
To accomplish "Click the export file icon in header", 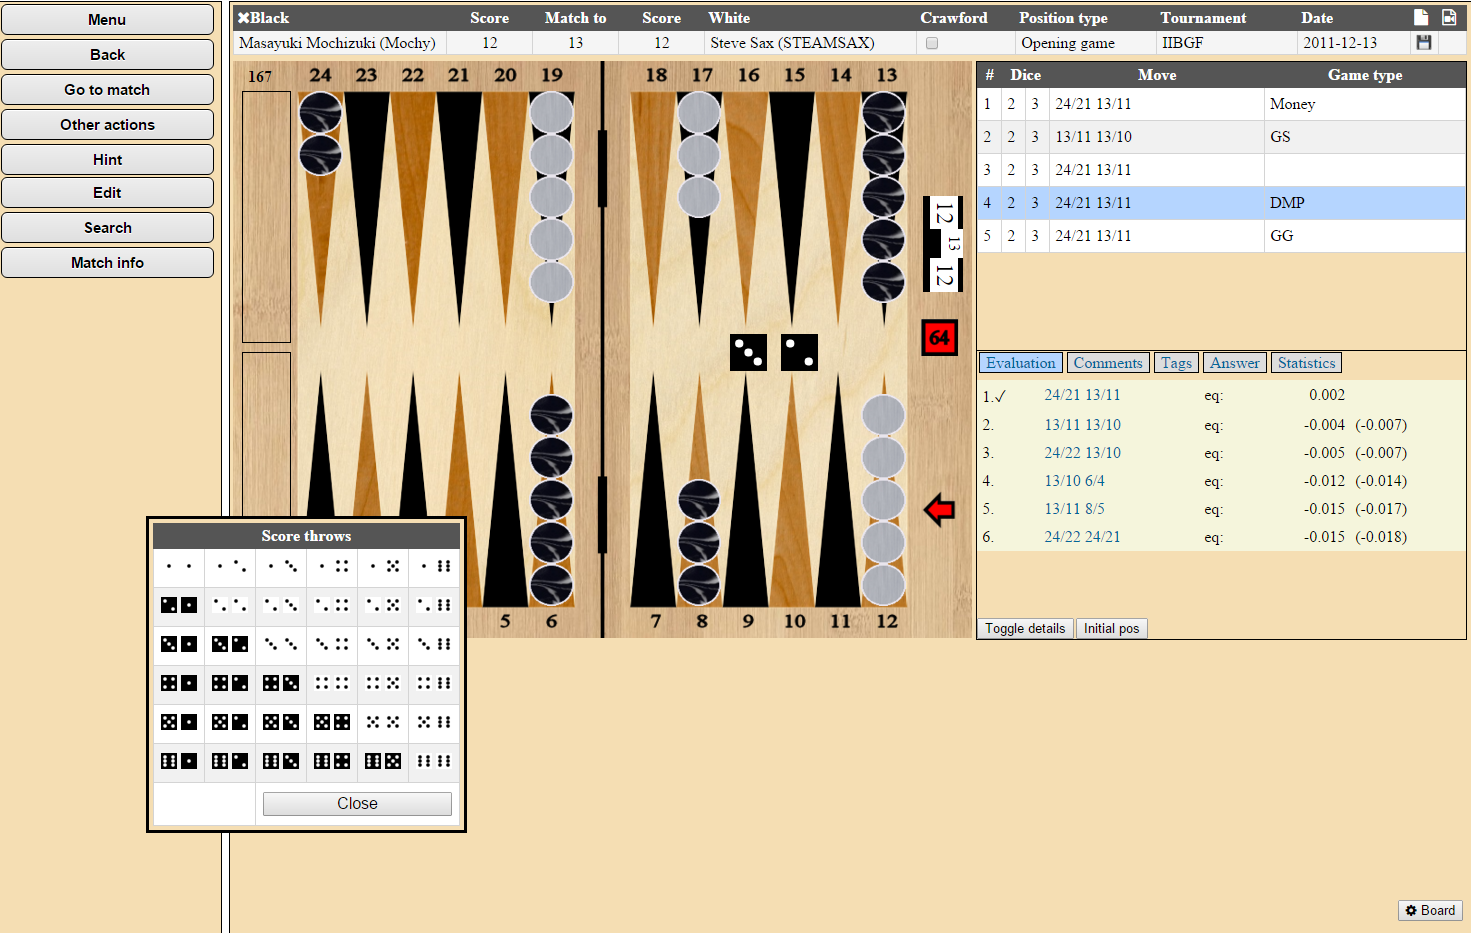I will [1449, 17].
